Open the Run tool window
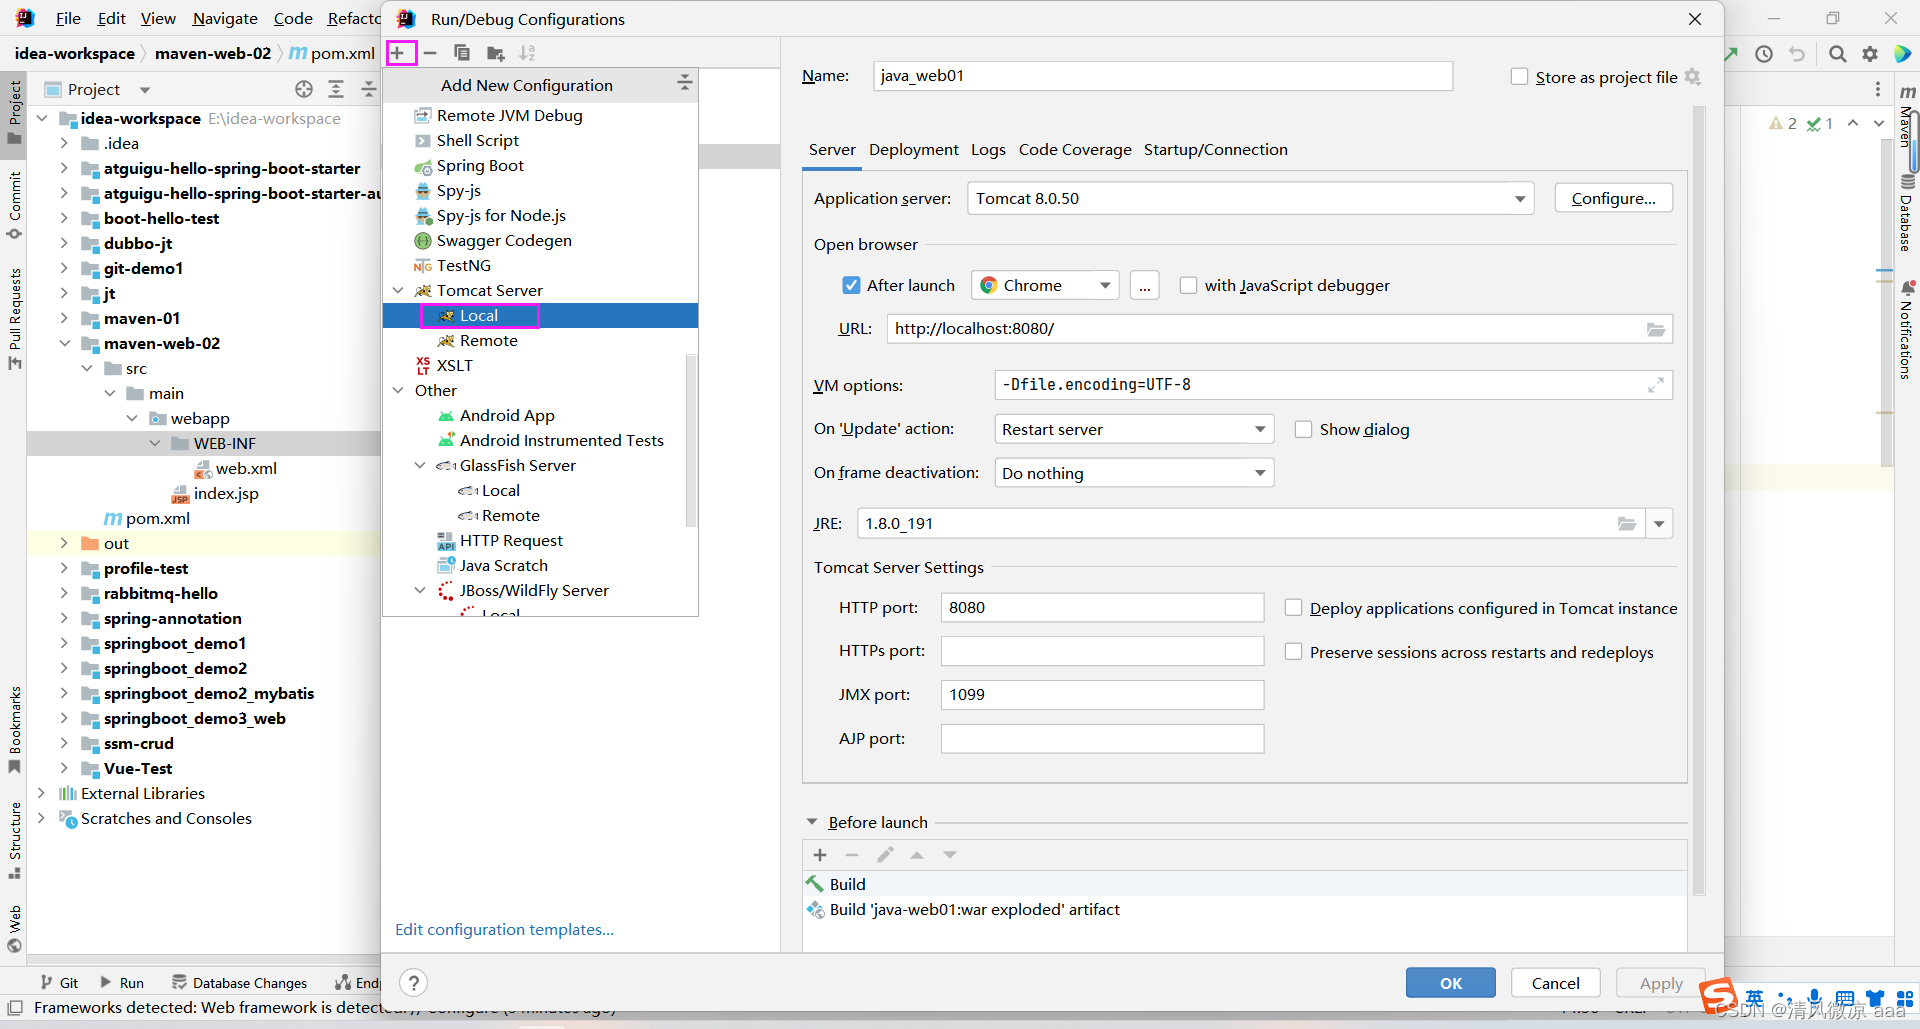1920x1029 pixels. pyautogui.click(x=122, y=983)
